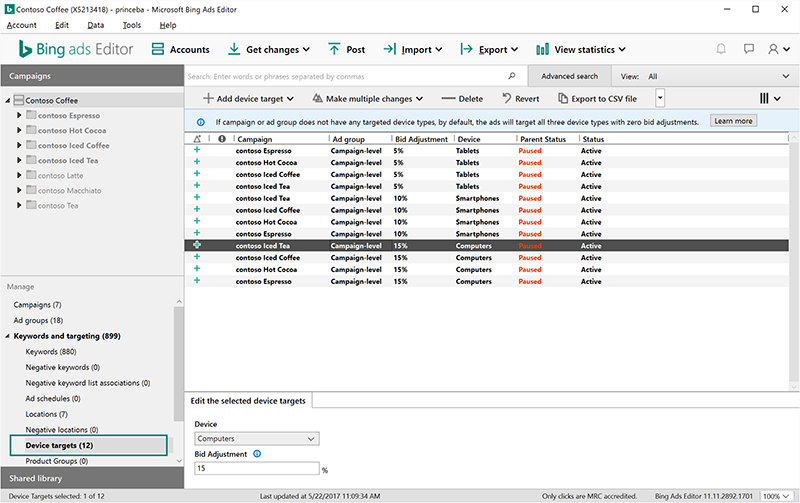Click the Learn more button
The image size is (800, 503).
tap(733, 121)
